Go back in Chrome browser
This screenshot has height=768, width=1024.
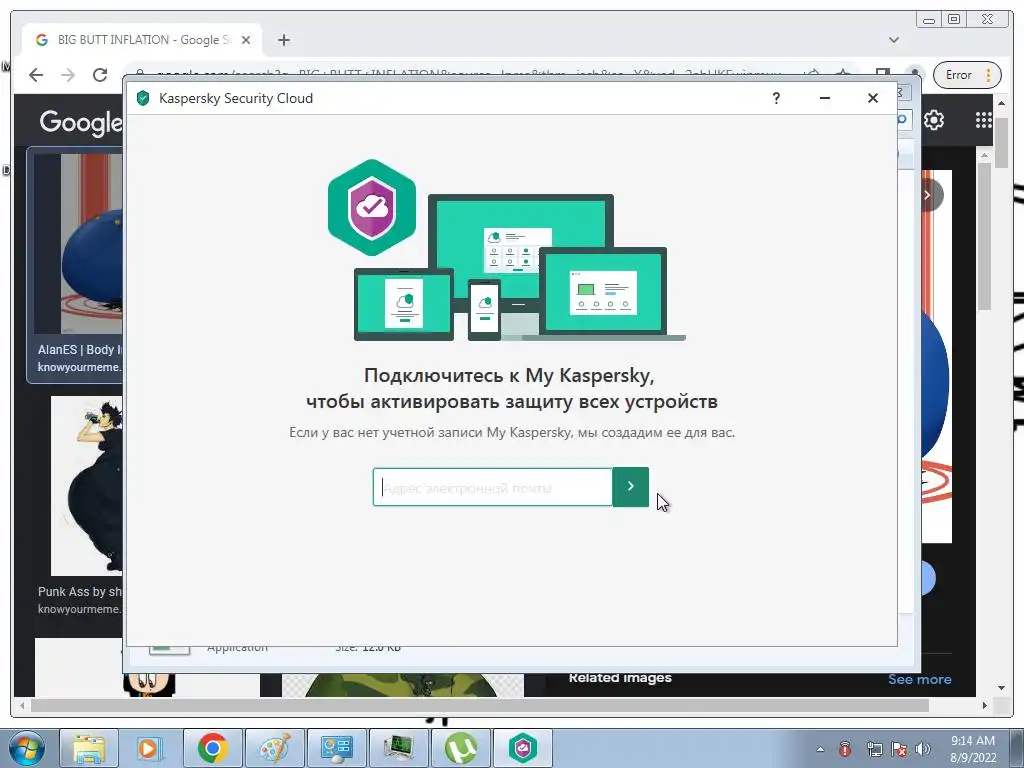coord(36,75)
